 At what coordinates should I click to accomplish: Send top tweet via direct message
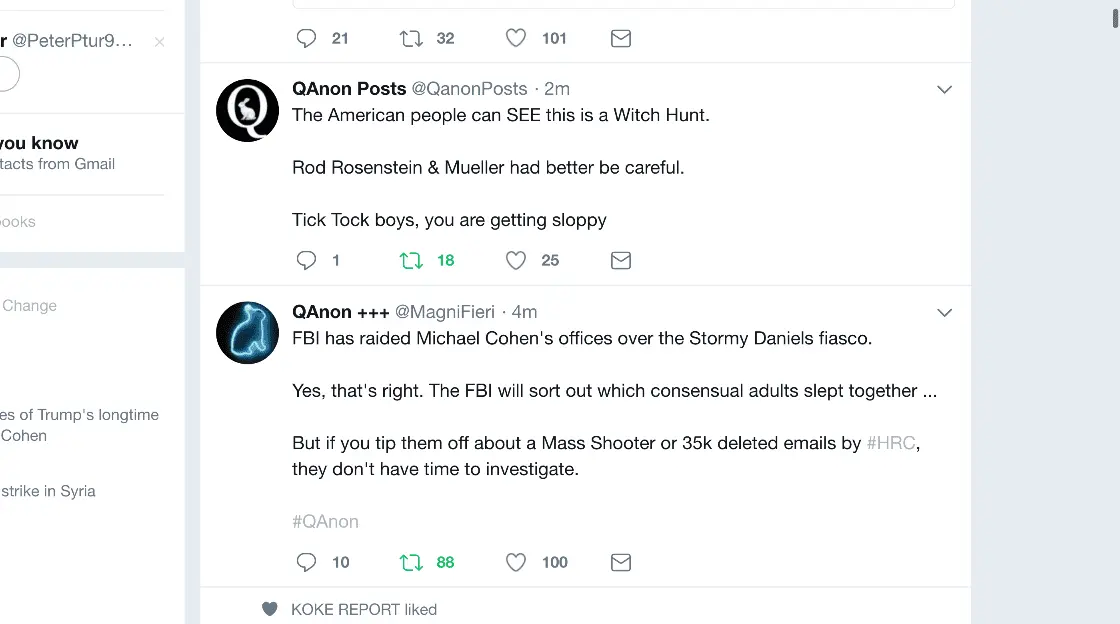tap(621, 39)
